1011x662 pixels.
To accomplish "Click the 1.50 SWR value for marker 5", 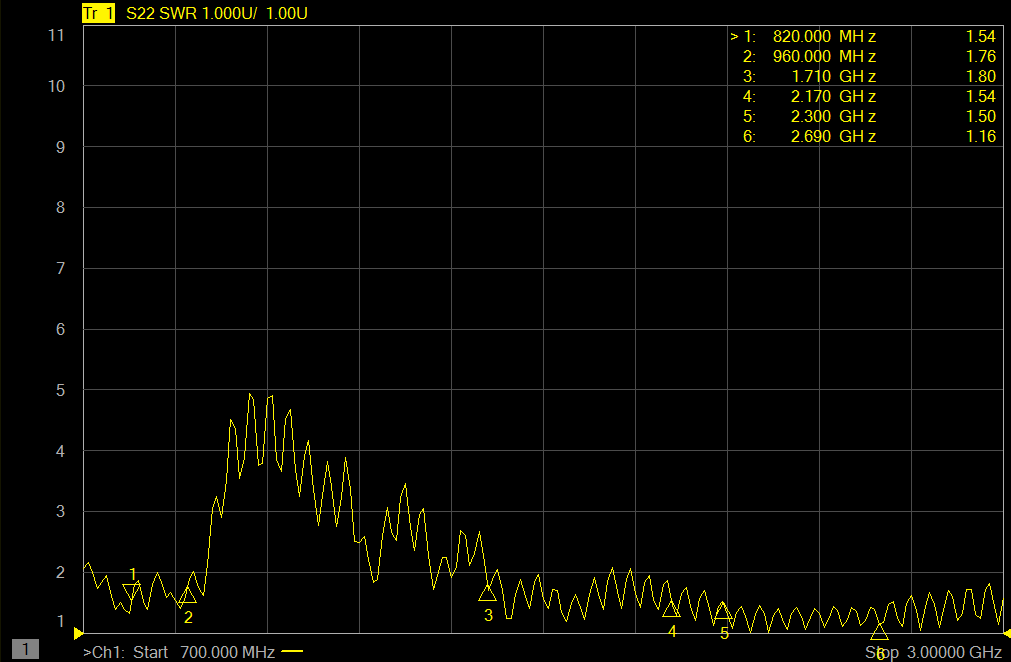I will (981, 117).
